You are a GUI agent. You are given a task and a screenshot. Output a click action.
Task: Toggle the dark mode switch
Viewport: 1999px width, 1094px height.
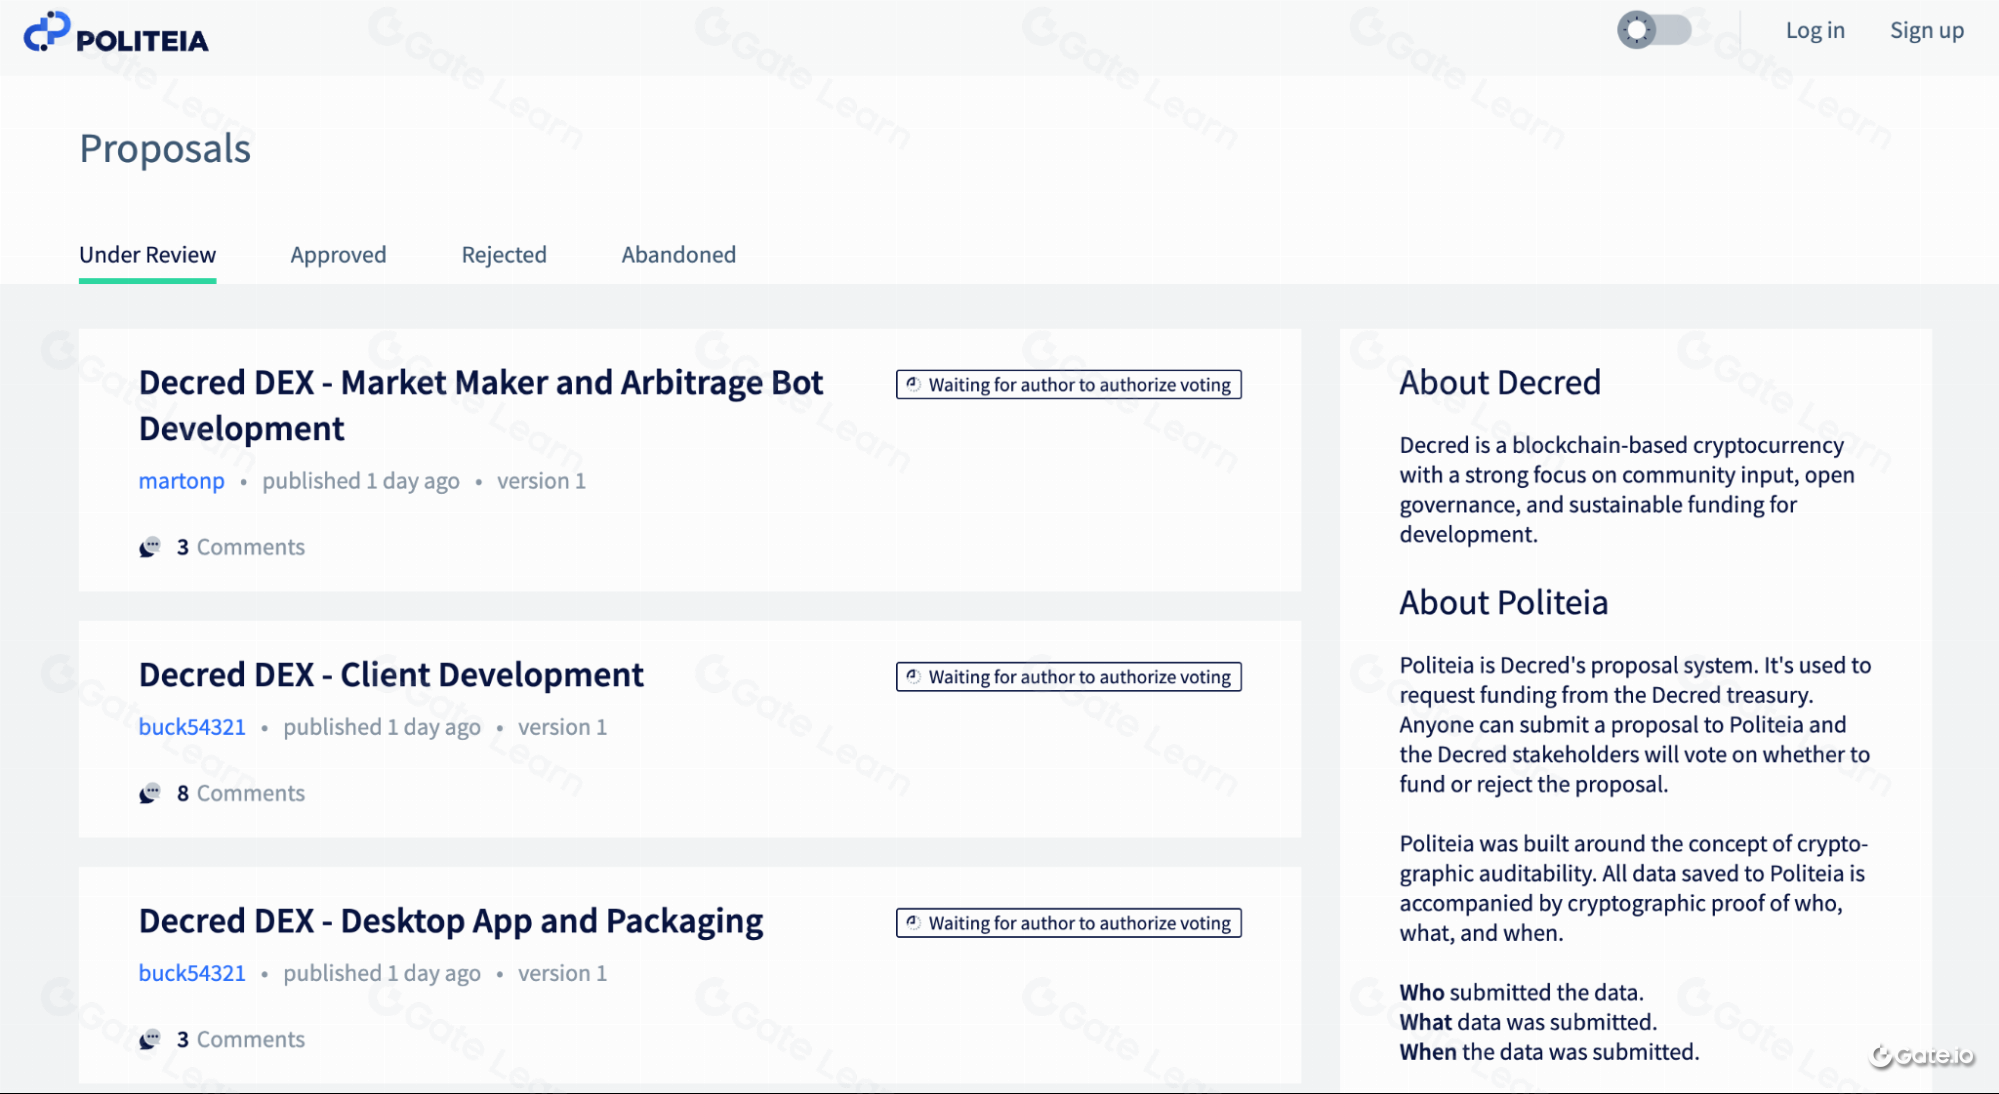[x=1654, y=30]
